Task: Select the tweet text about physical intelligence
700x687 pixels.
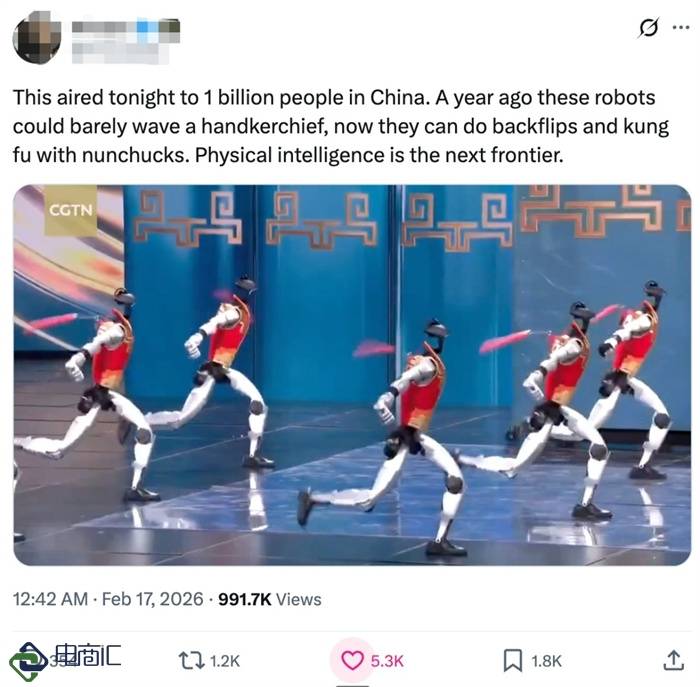Action: click(341, 126)
